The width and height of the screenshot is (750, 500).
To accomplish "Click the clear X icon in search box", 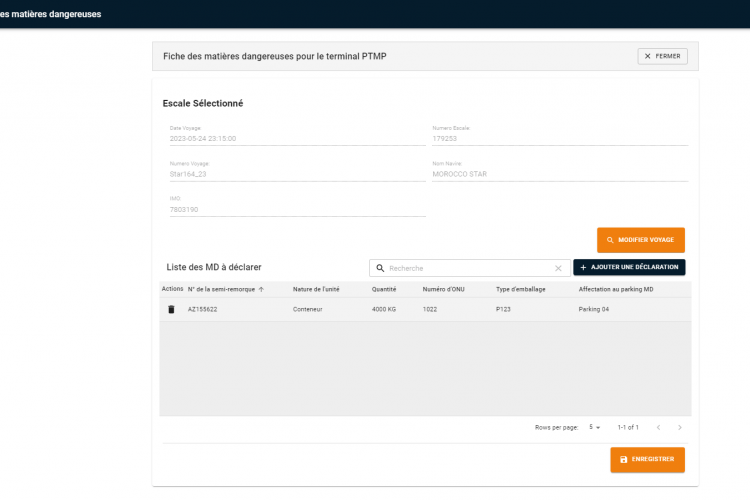I will point(559,268).
